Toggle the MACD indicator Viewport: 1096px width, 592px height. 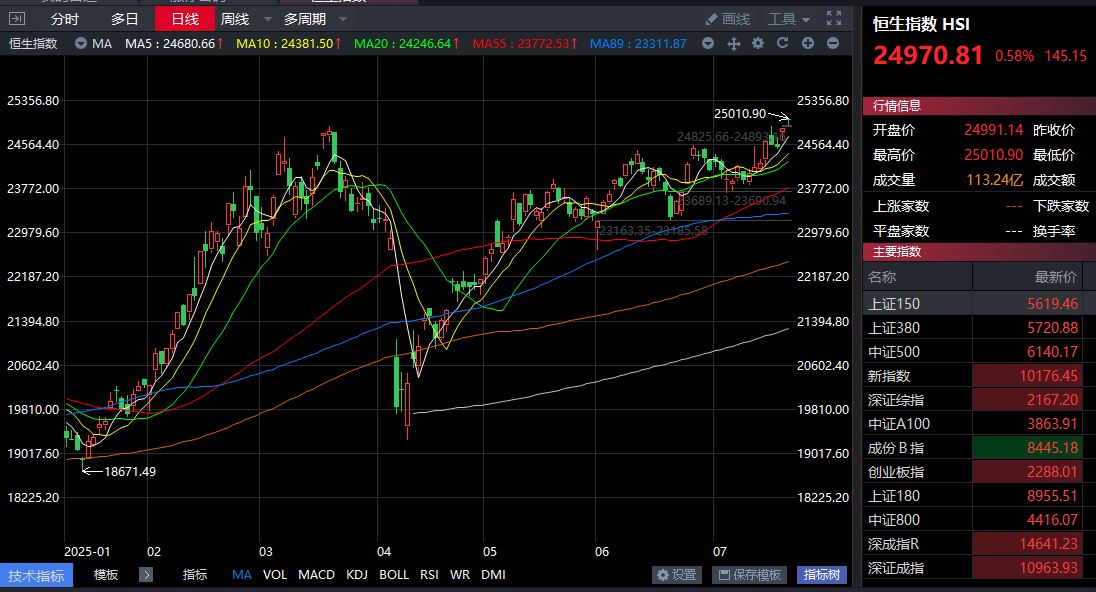click(x=316, y=575)
